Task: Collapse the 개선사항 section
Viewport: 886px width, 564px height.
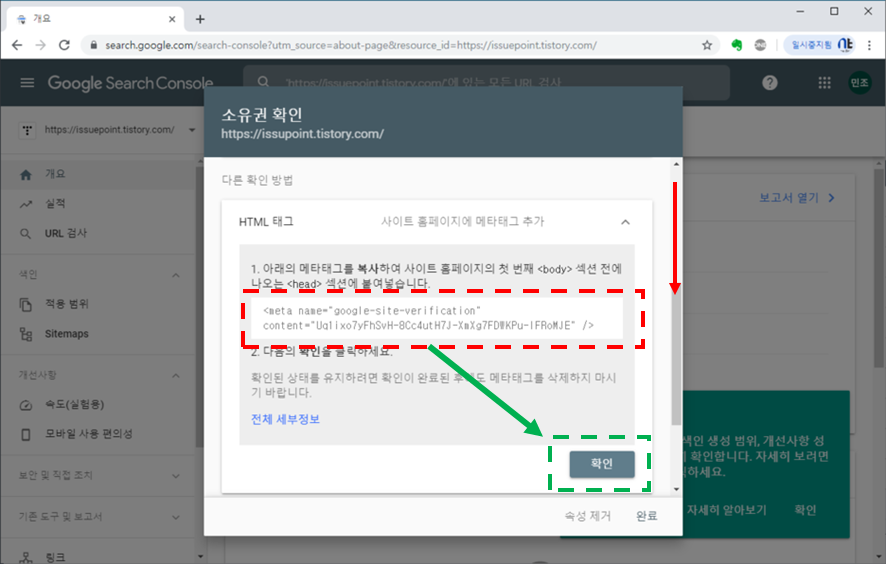Action: pyautogui.click(x=176, y=376)
